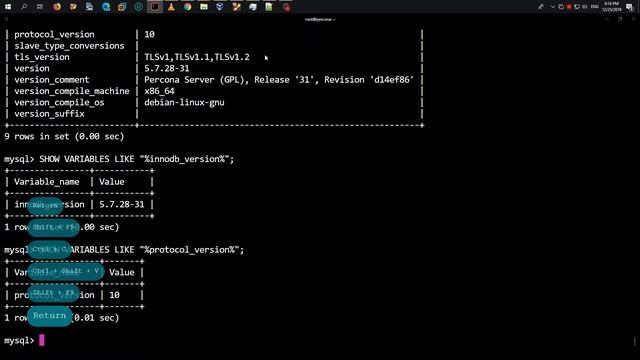640x360 pixels.
Task: Open the monitor icon left of blue globe
Action: pos(89,7)
